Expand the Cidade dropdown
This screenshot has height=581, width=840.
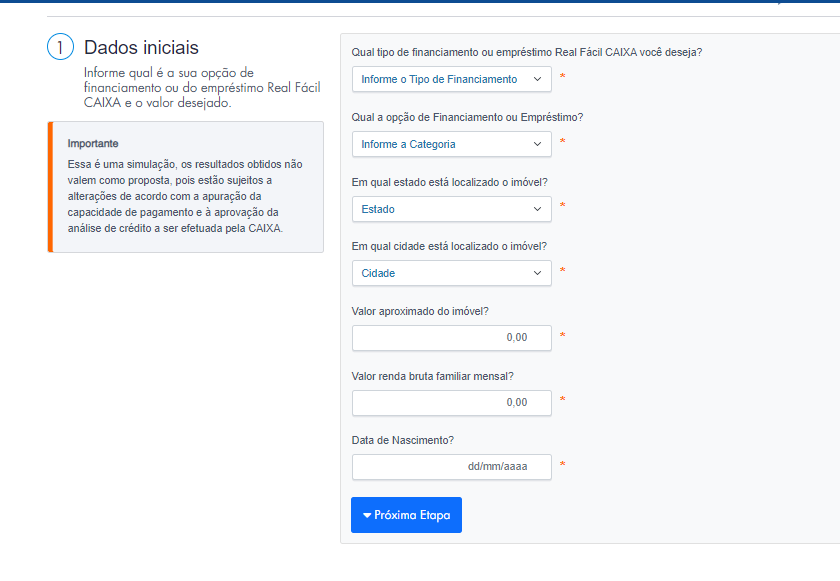click(452, 273)
